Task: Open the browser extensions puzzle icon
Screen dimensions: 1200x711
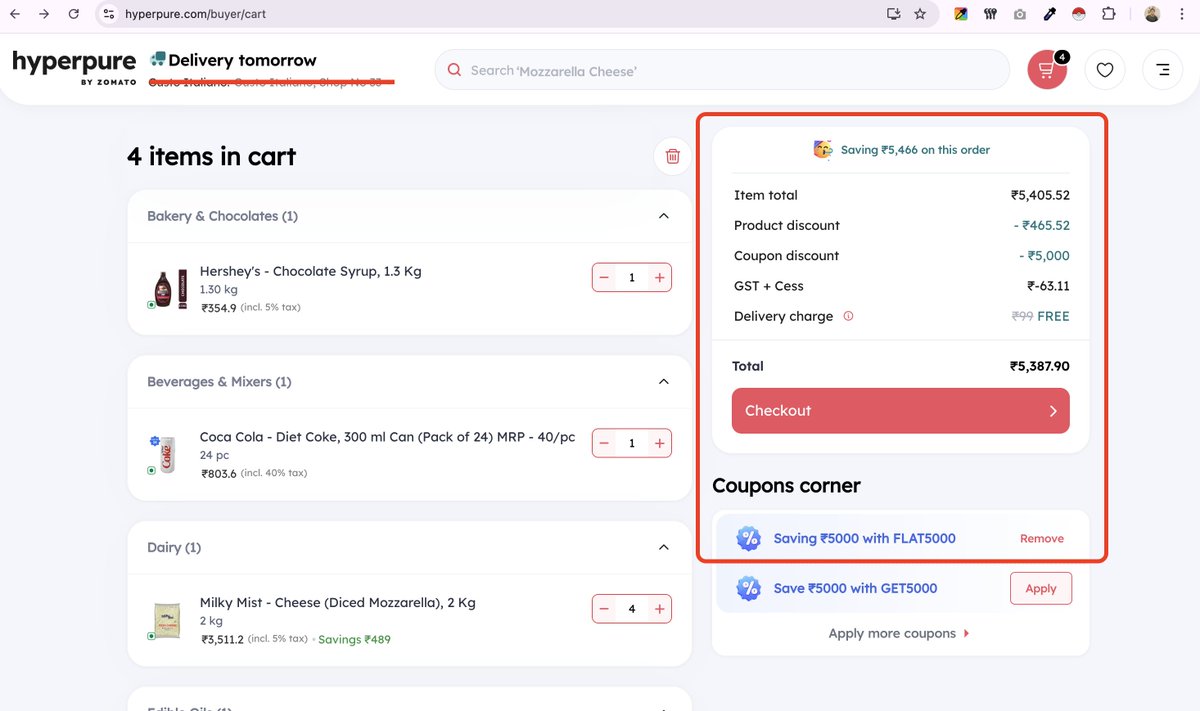Action: (1109, 14)
